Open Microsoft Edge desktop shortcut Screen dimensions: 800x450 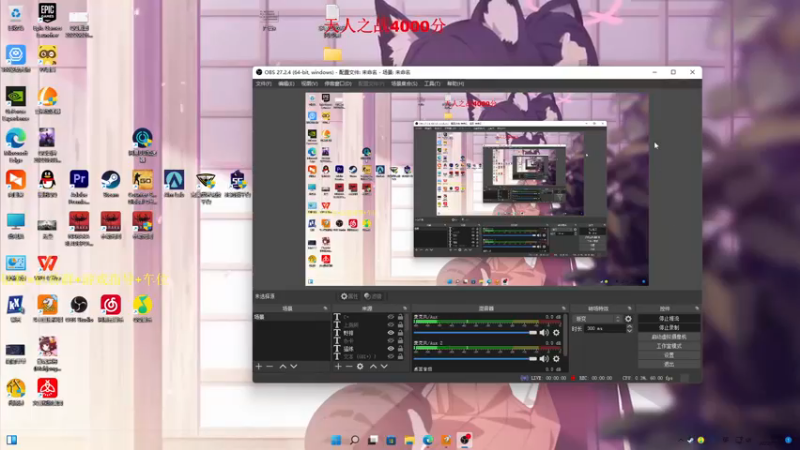pyautogui.click(x=16, y=145)
